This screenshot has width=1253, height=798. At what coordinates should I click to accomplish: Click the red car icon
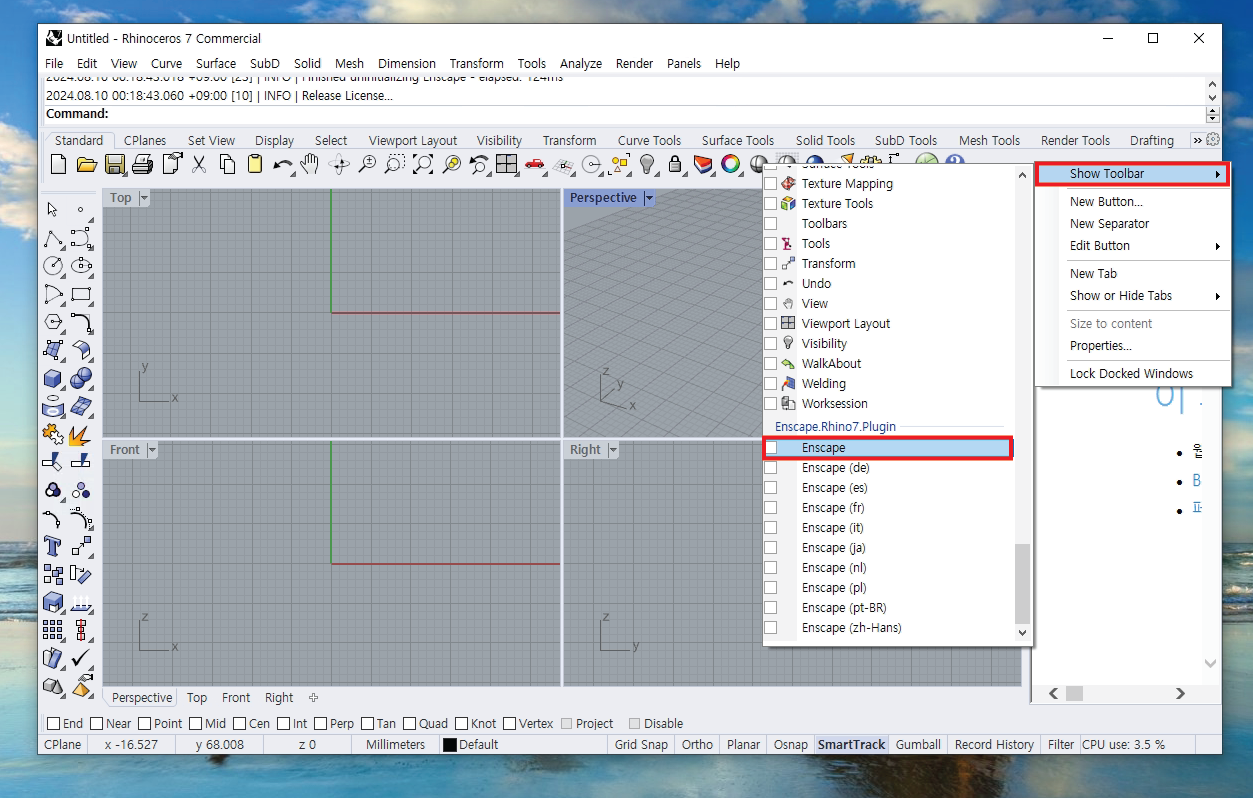click(x=535, y=164)
